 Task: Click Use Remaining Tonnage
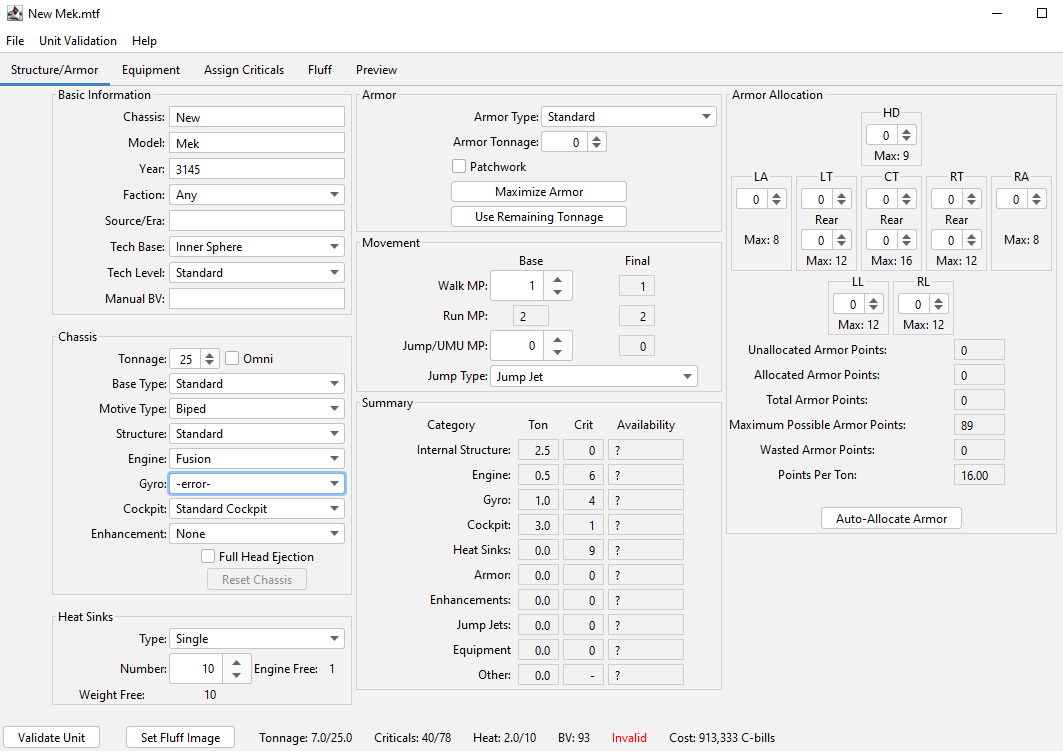click(538, 216)
